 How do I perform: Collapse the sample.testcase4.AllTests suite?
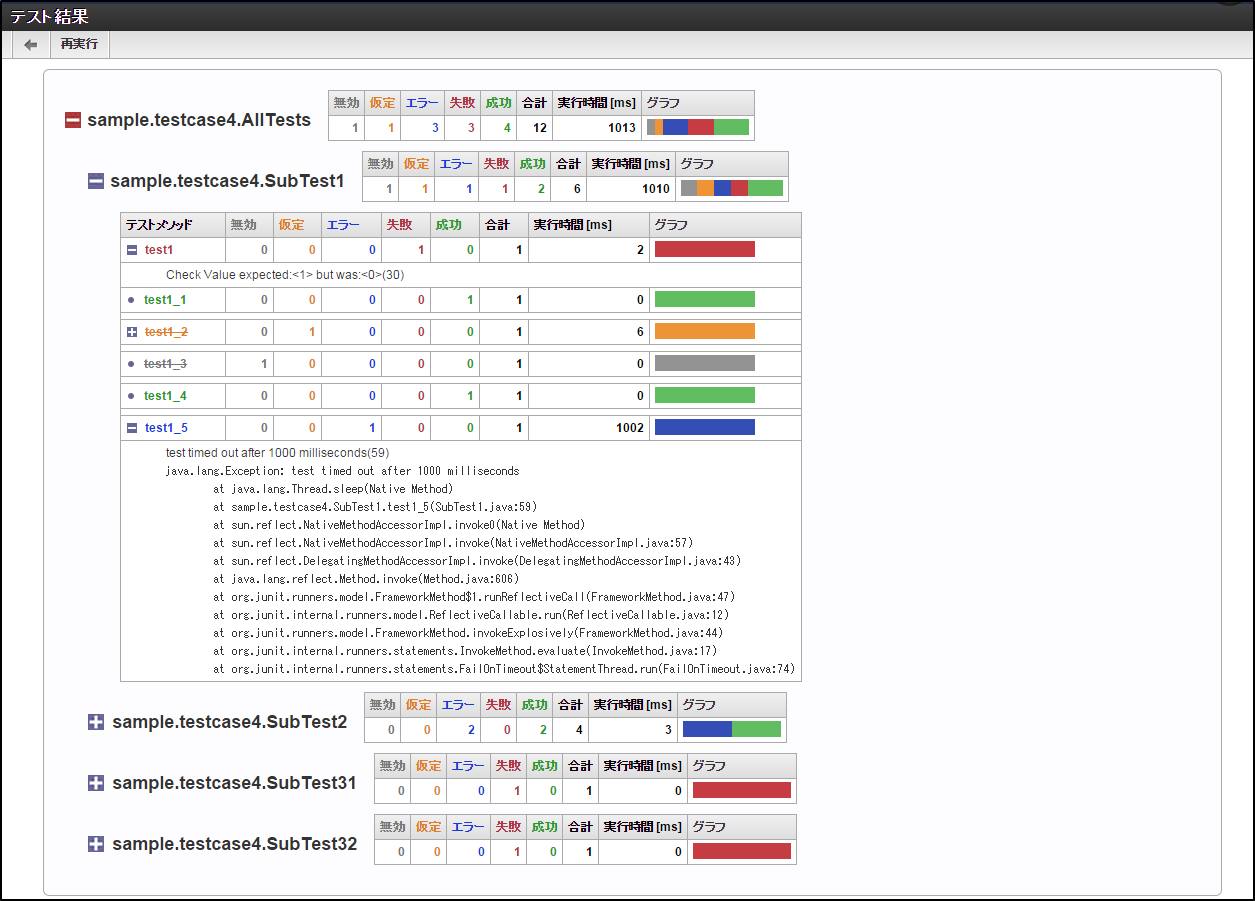coord(73,121)
